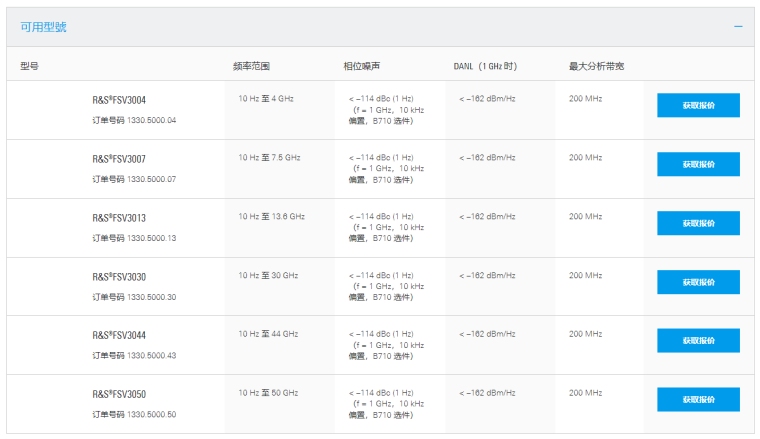Click the 可用型號 section title

pyautogui.click(x=44, y=27)
